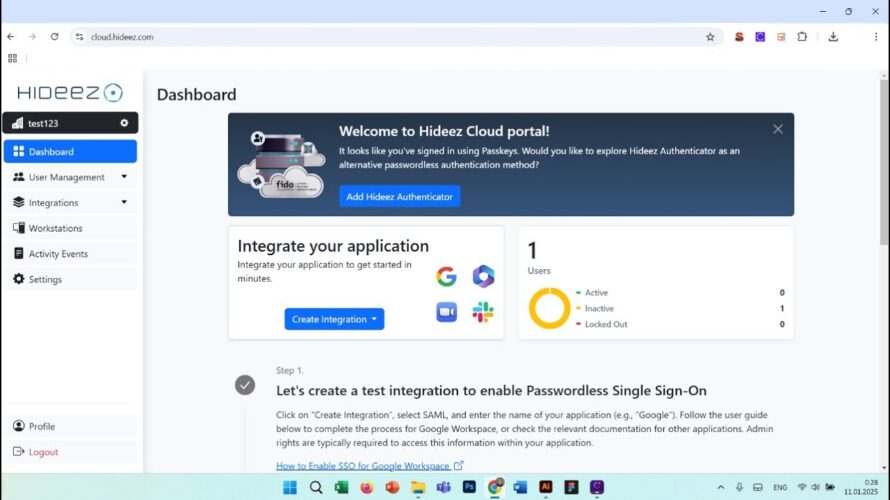Open Profile page
Viewport: 890px width, 500px height.
pyautogui.click(x=70, y=426)
